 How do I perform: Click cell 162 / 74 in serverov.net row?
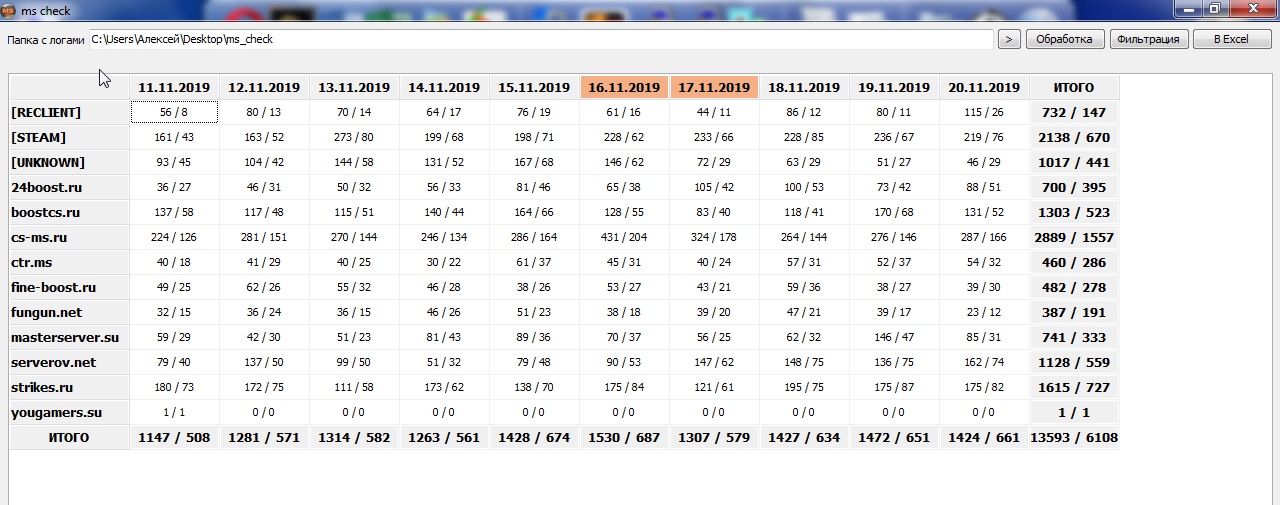point(984,362)
